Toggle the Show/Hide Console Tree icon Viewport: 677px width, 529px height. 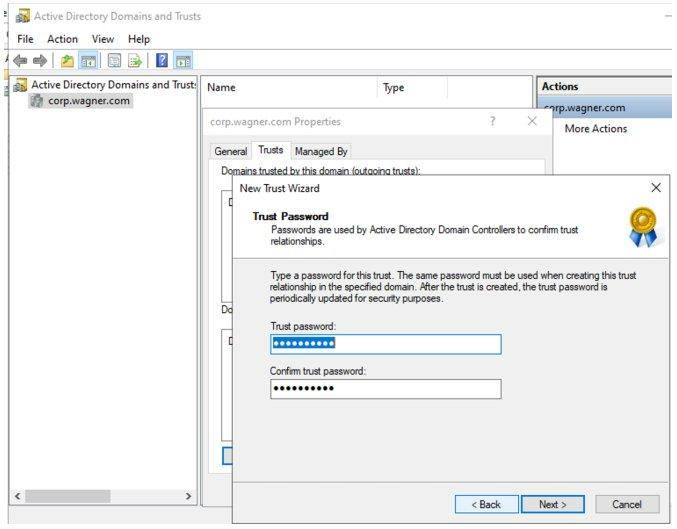pos(88,61)
